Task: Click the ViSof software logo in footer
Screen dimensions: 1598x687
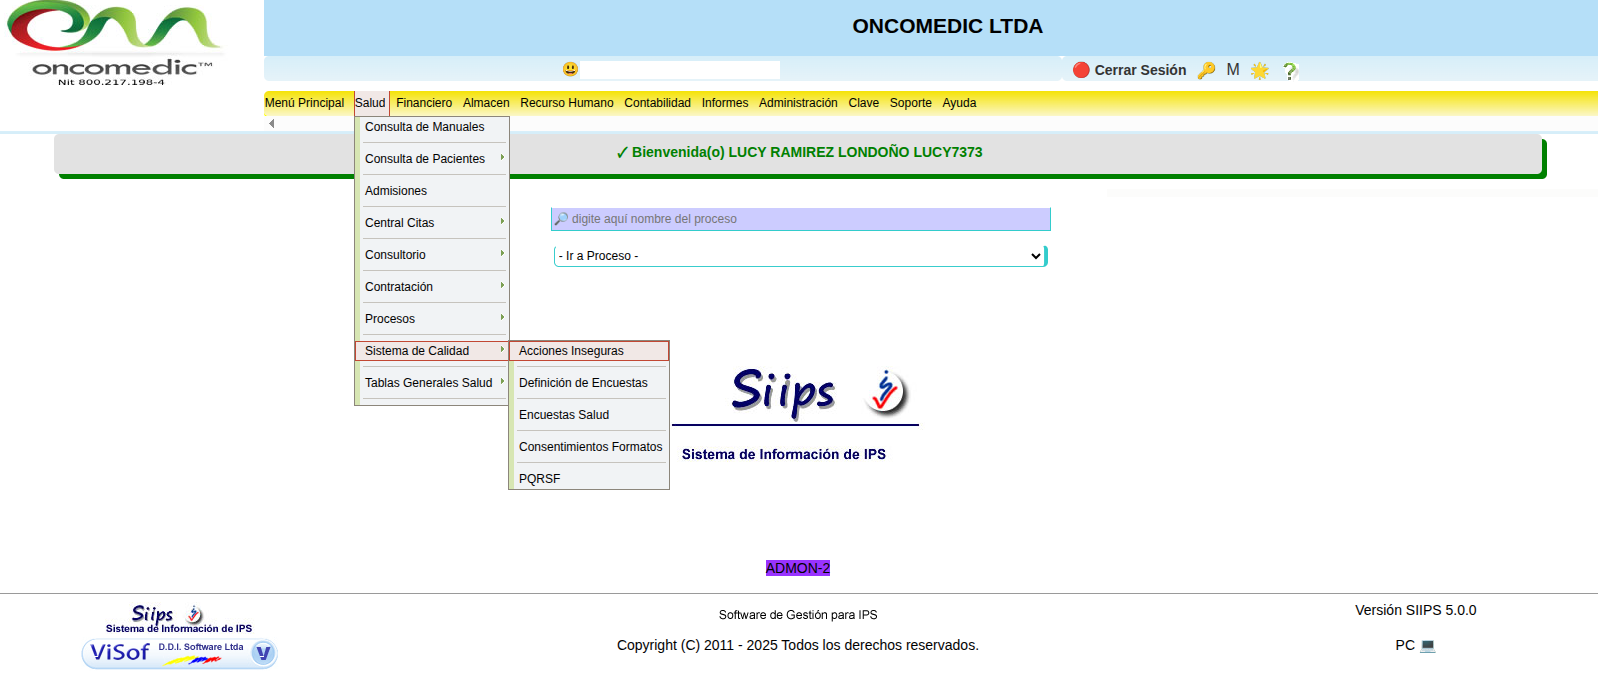Action: 179,653
